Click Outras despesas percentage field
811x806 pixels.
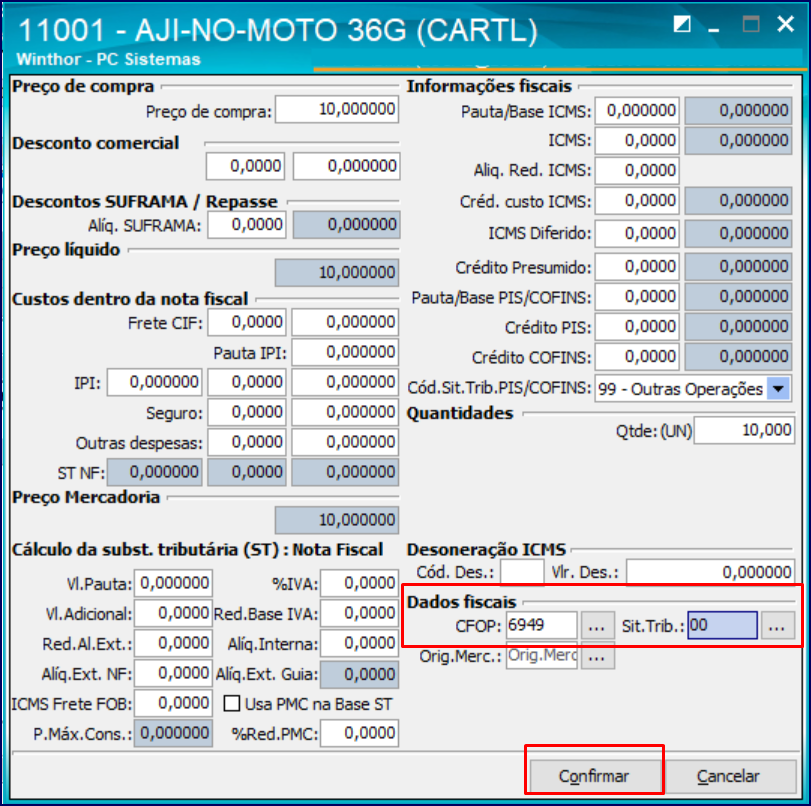coord(247,442)
